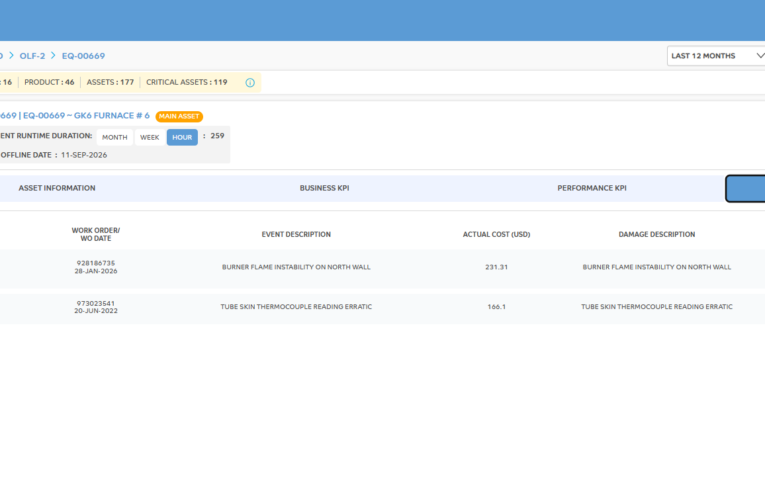The width and height of the screenshot is (765, 495).
Task: Click damage description Tube Skin Thermocouple Erratic
Action: 657,307
